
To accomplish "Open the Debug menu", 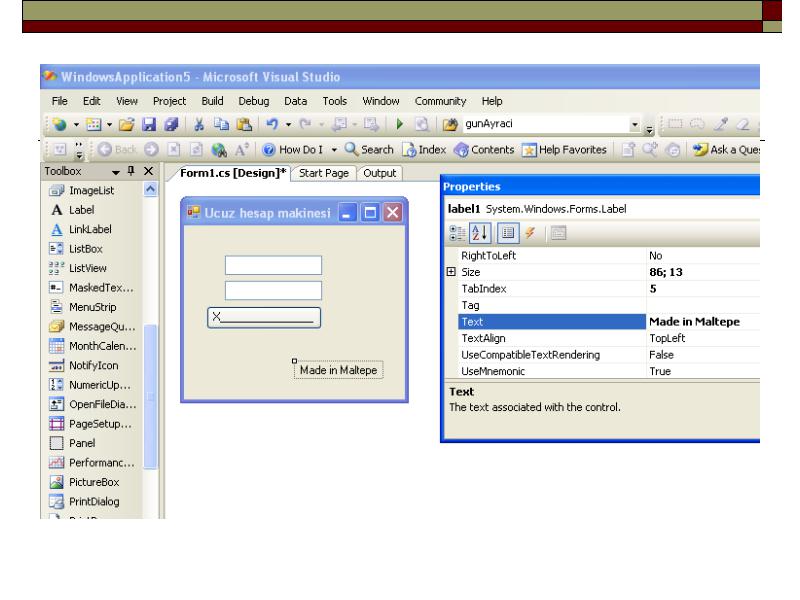I will (x=254, y=101).
